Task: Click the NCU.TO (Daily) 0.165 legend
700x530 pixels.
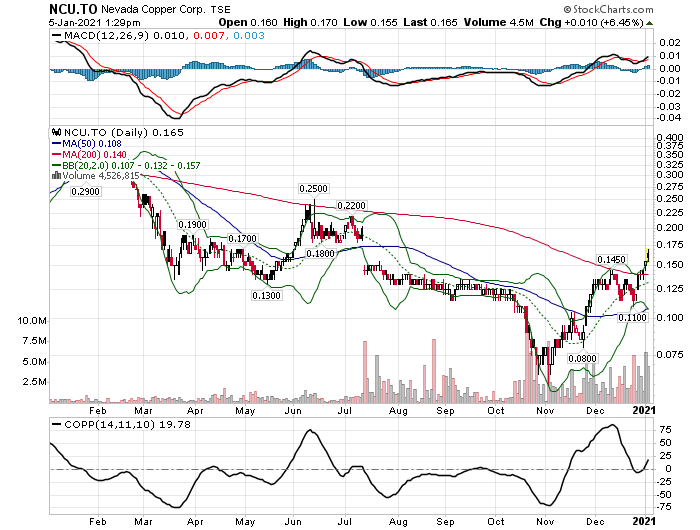Action: point(124,133)
